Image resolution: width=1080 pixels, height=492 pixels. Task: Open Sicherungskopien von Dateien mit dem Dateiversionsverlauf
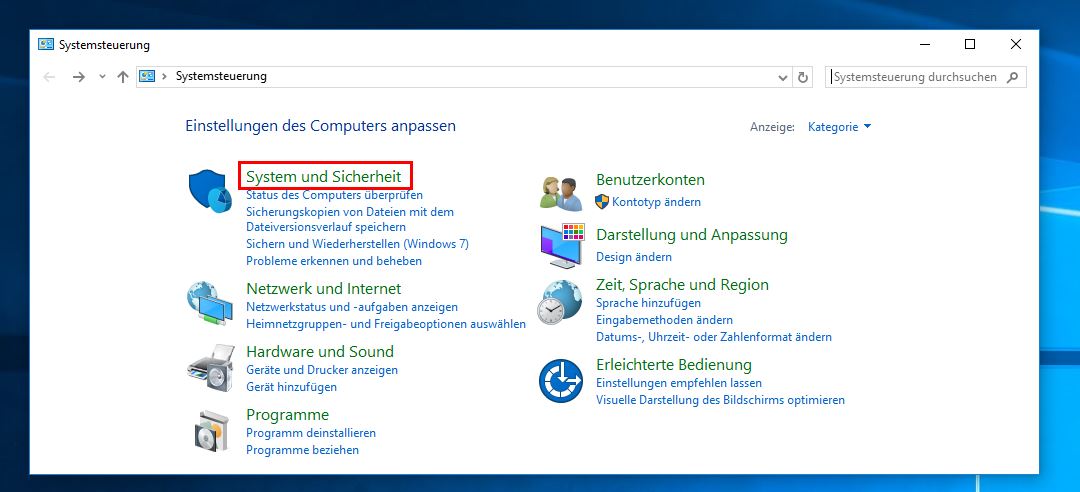(350, 219)
